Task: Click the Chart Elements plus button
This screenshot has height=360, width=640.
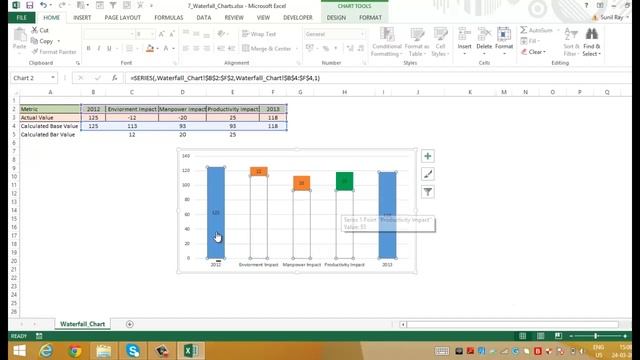Action: tap(427, 156)
